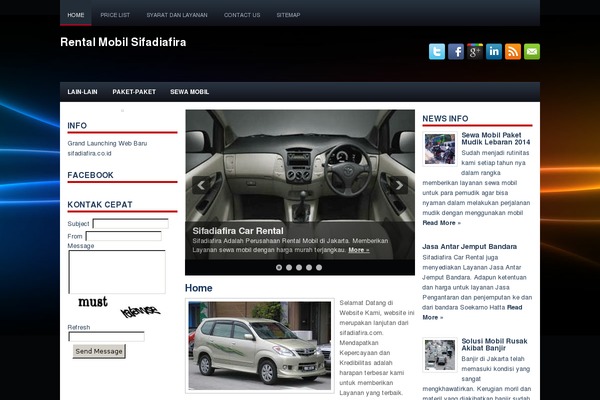Open the LinkedIn social icon
Screen dimensions: 600x400
(494, 51)
